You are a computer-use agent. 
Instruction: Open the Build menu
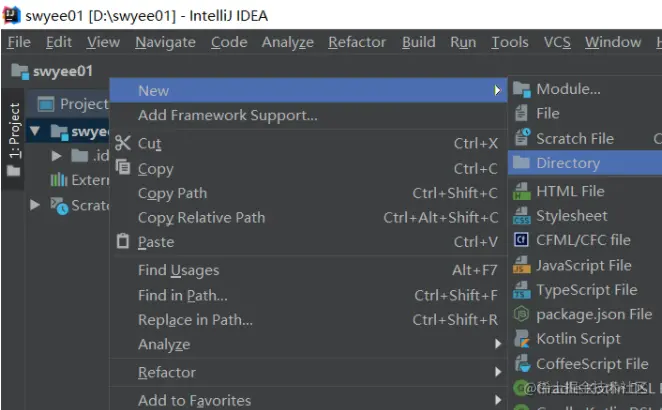pos(418,42)
